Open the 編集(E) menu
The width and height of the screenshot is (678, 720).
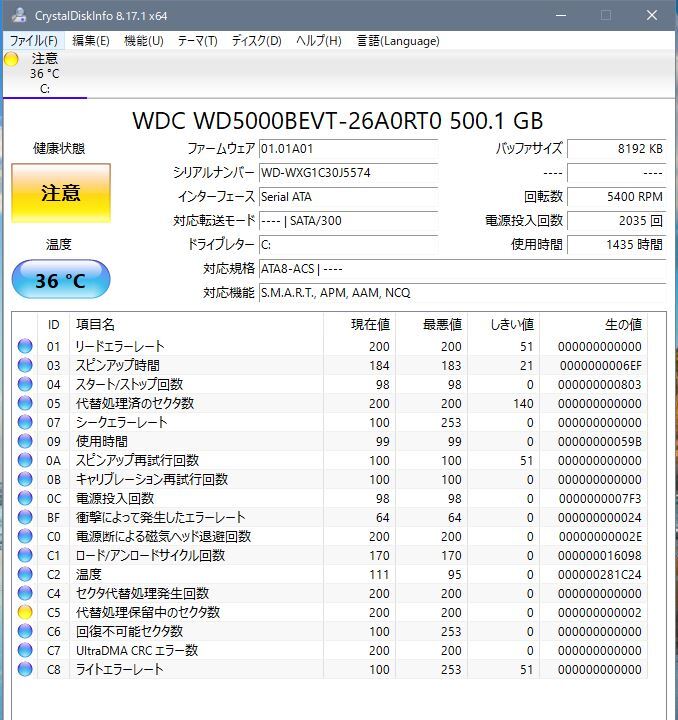(x=91, y=41)
